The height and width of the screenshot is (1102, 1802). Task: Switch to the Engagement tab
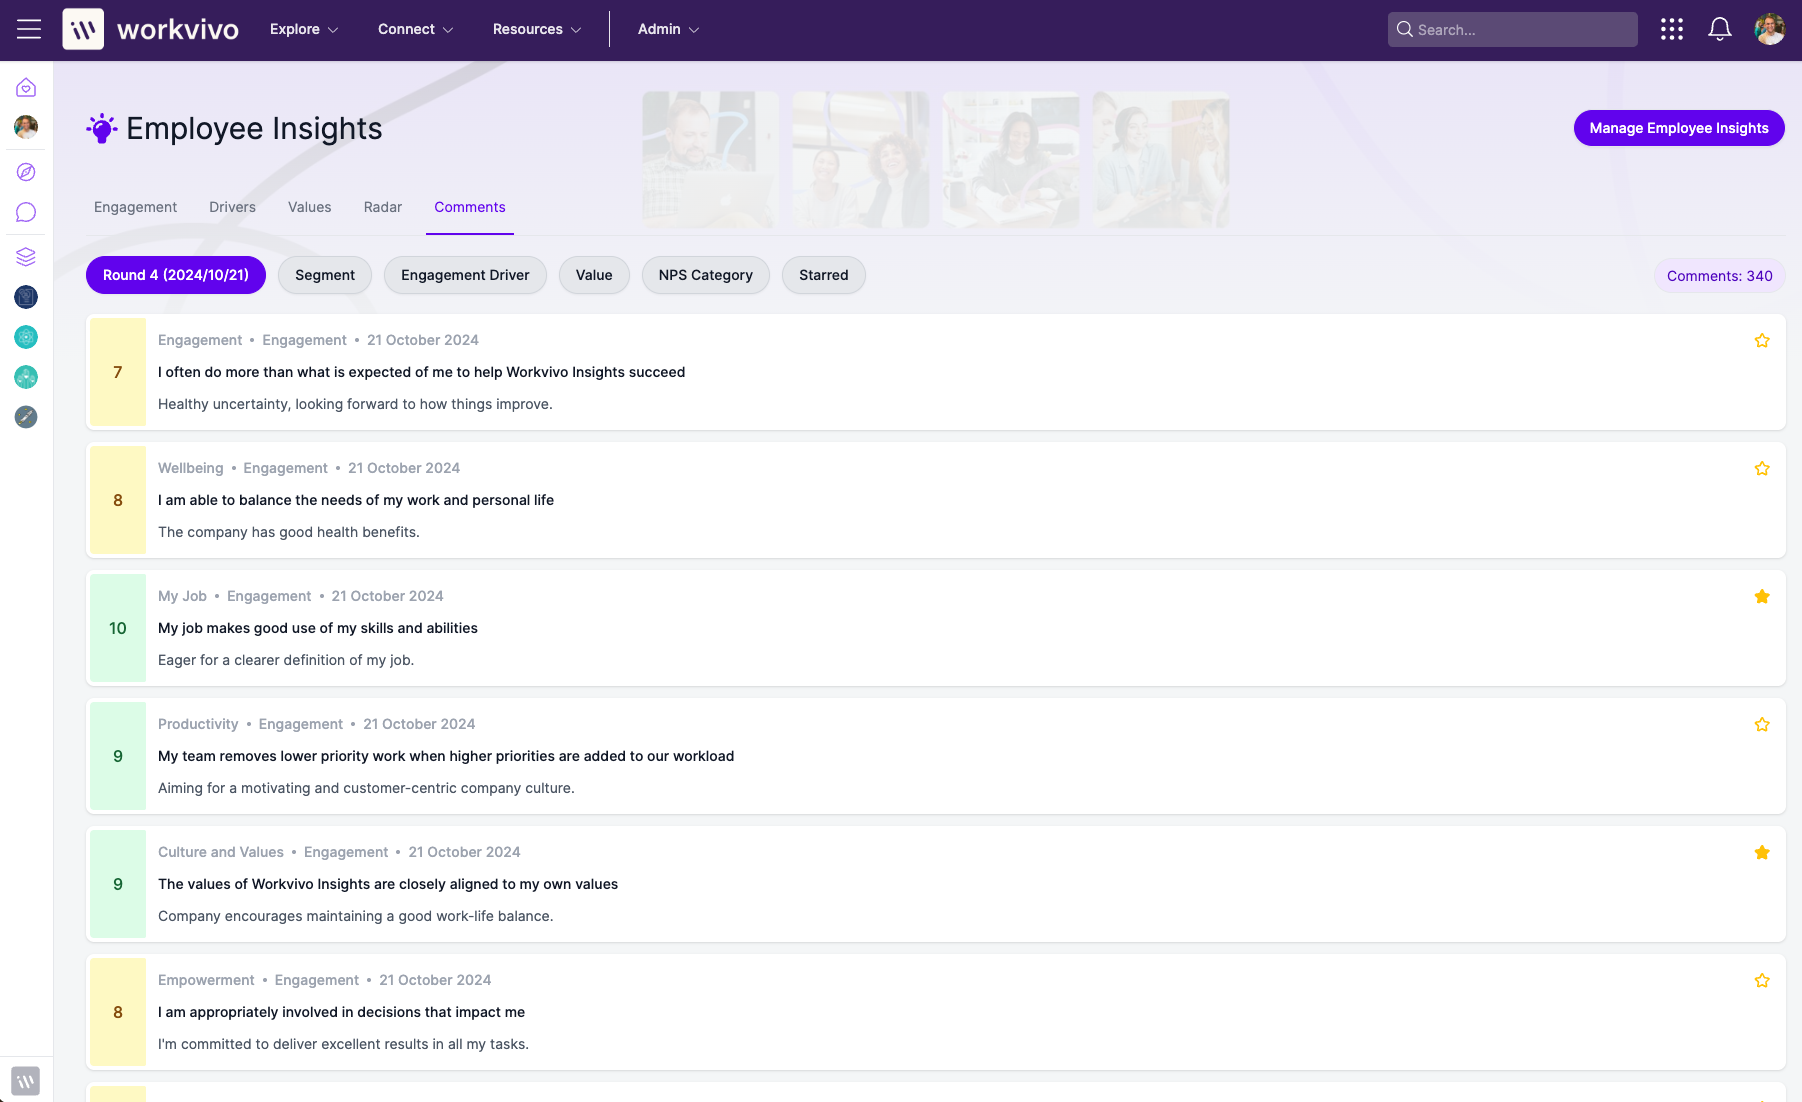point(135,207)
